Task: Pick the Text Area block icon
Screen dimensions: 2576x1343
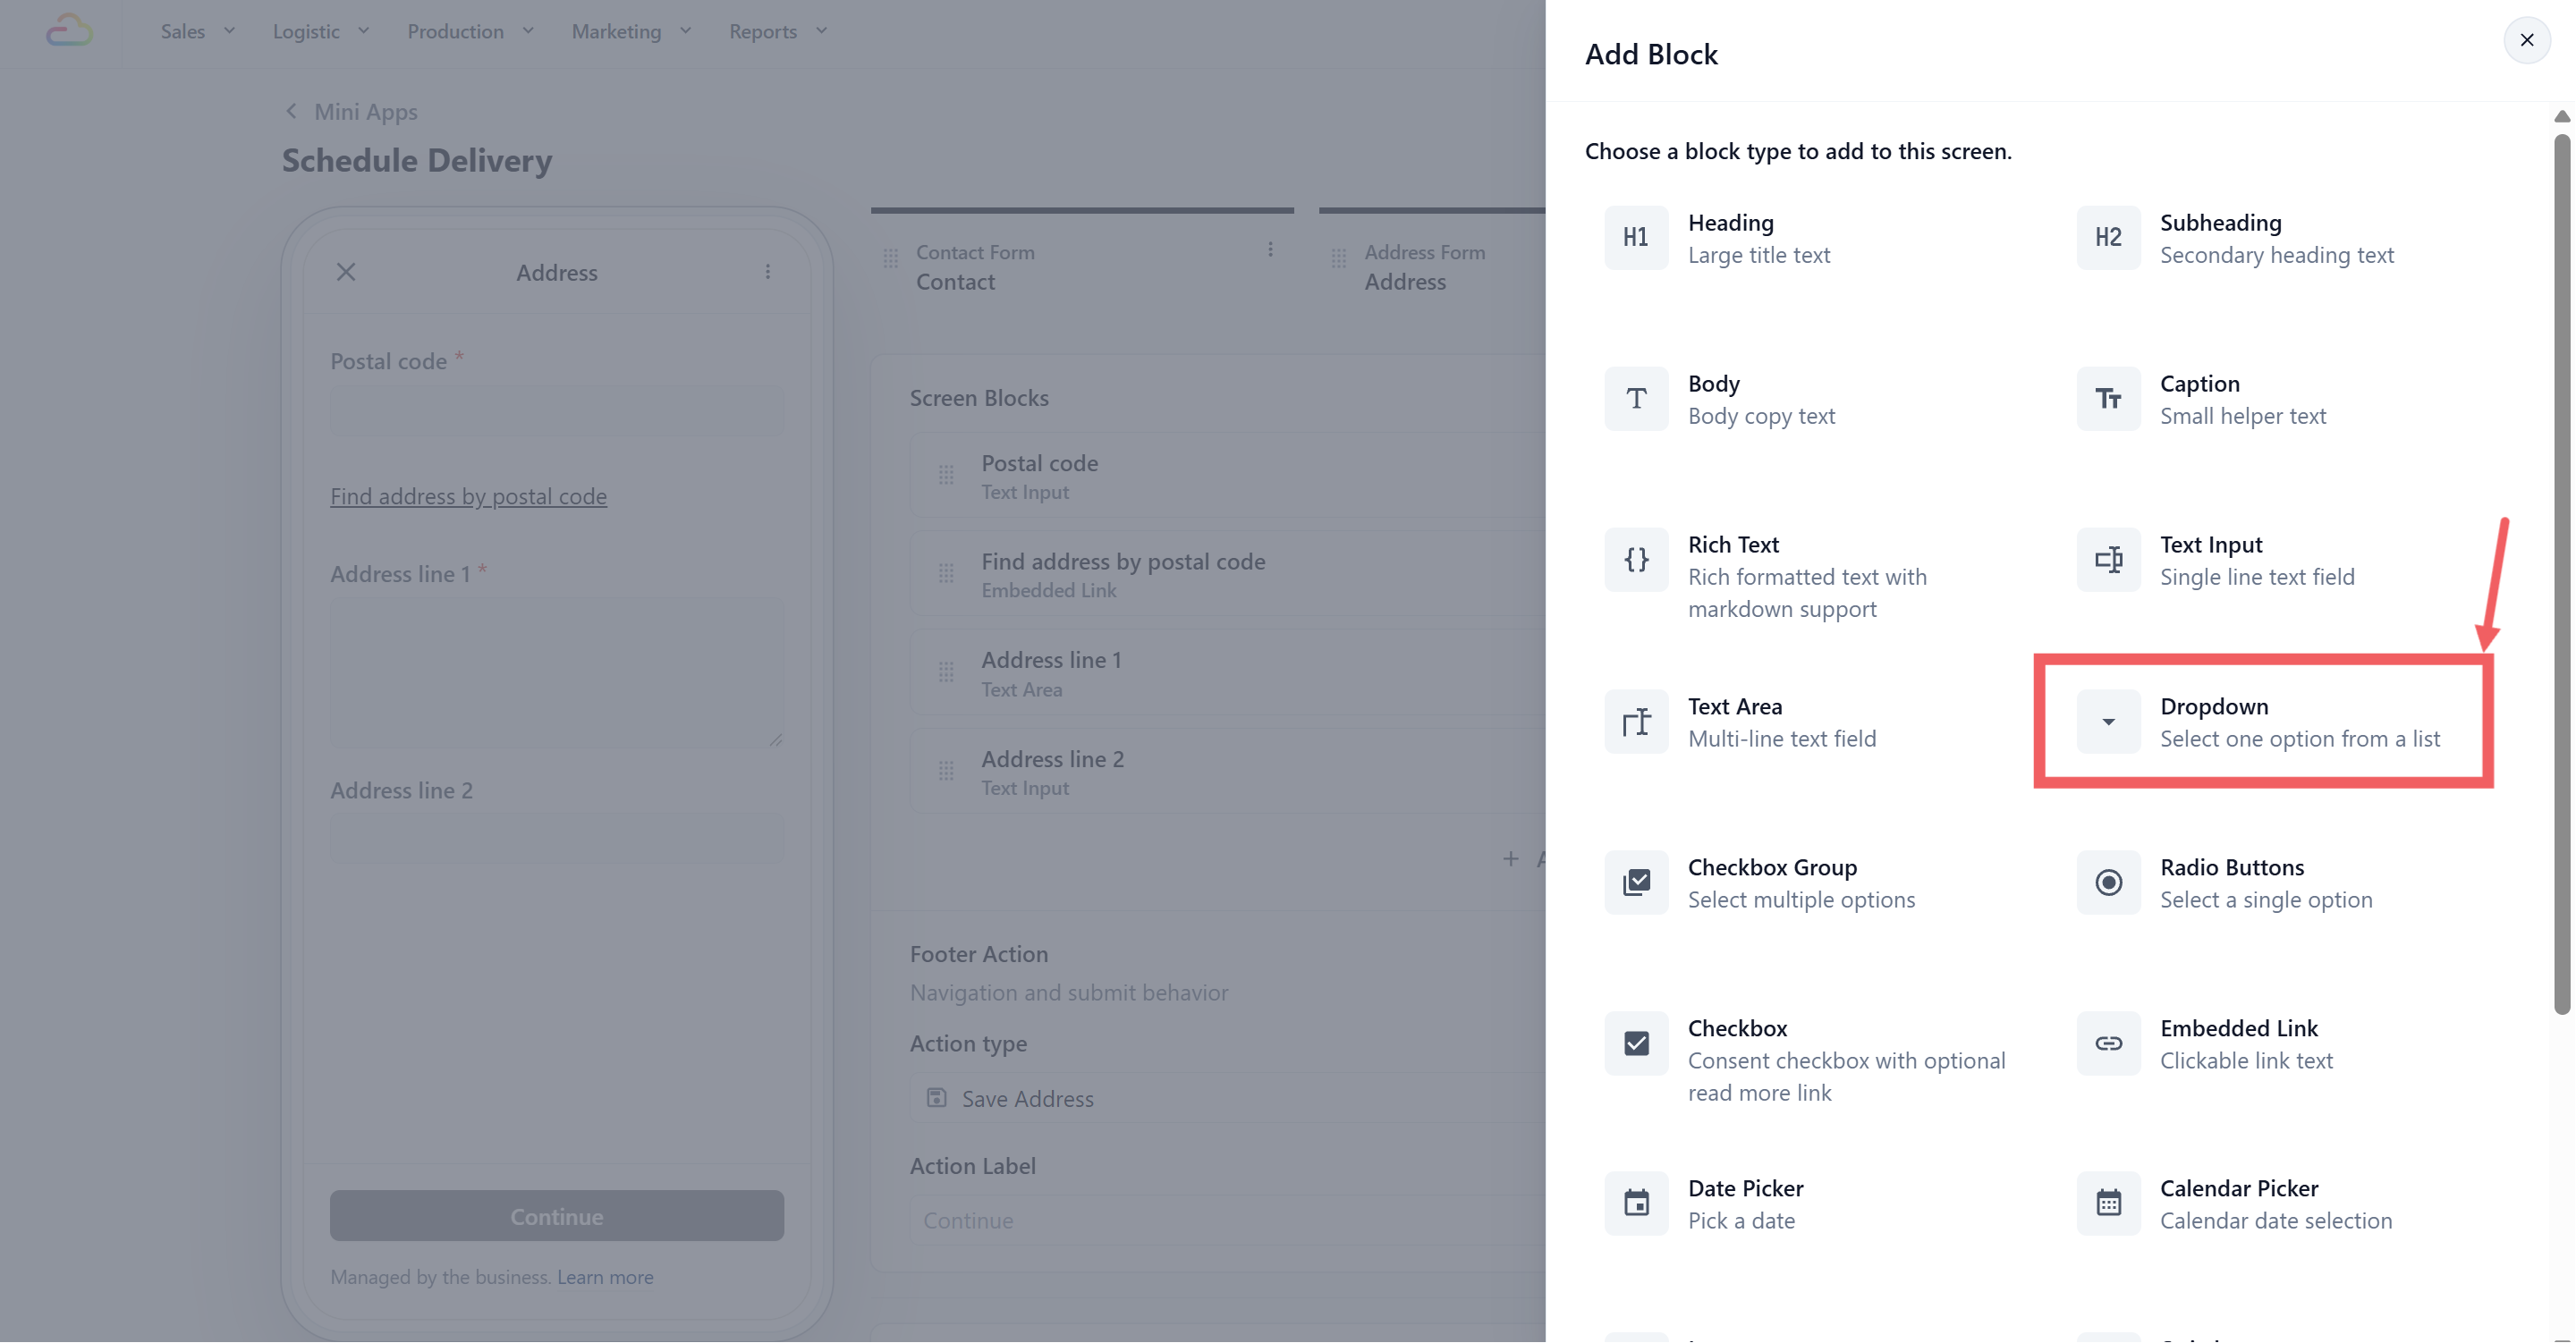Action: 1636,722
